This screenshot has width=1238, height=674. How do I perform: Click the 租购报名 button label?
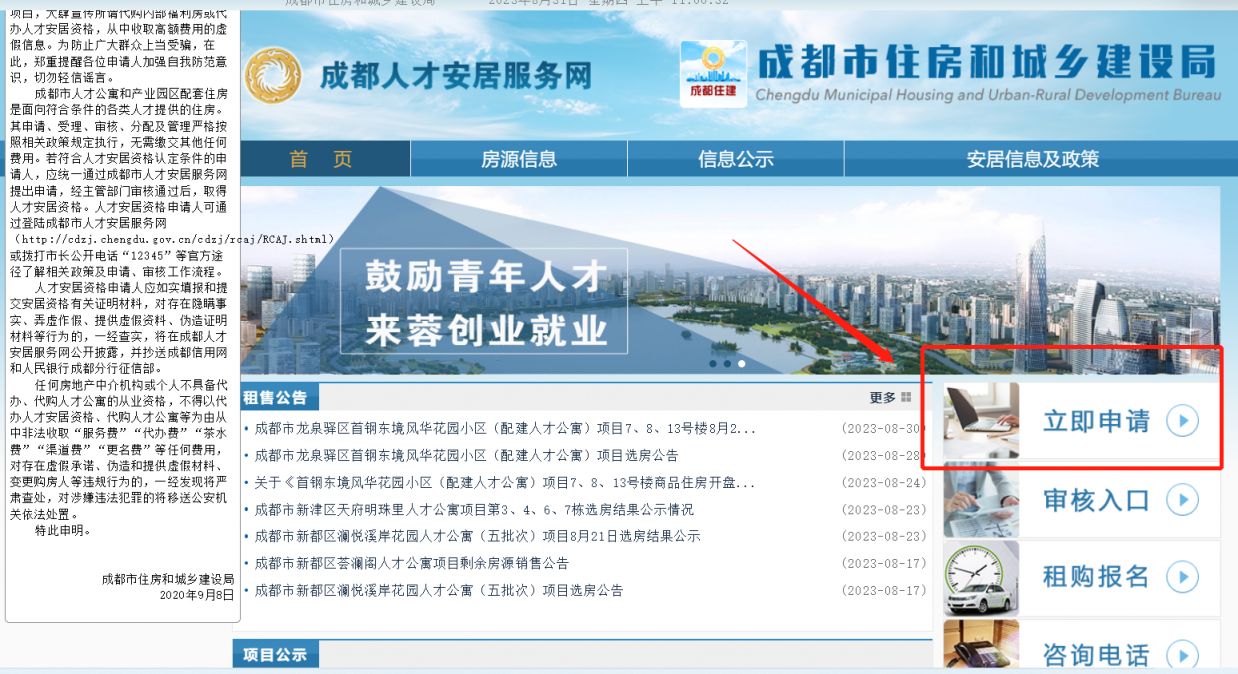coord(1096,577)
